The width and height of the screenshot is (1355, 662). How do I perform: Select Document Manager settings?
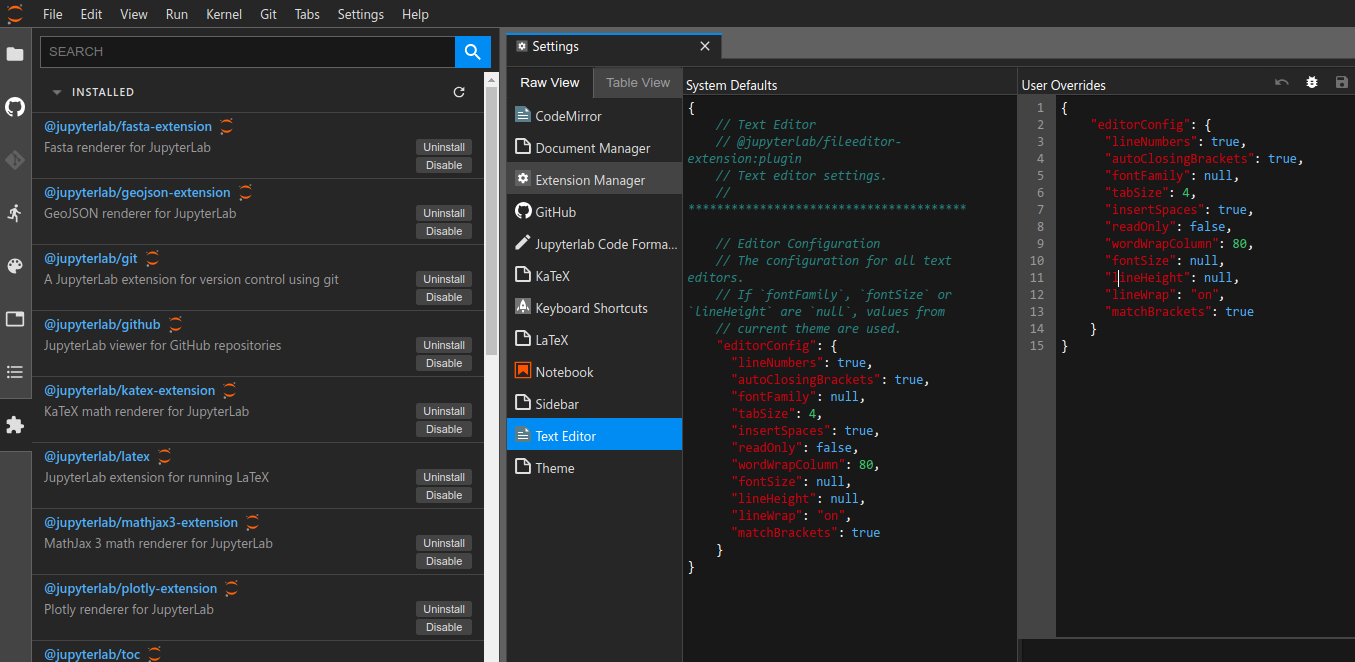[595, 148]
